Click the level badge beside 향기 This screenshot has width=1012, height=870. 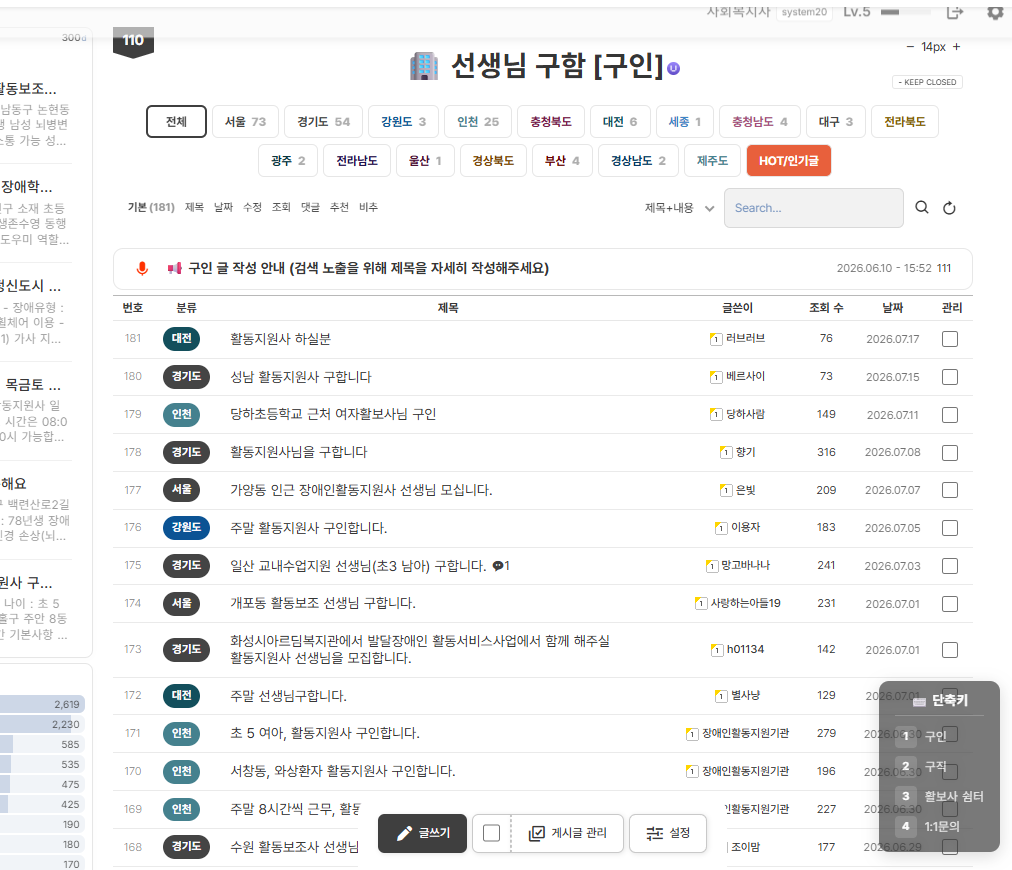click(726, 452)
